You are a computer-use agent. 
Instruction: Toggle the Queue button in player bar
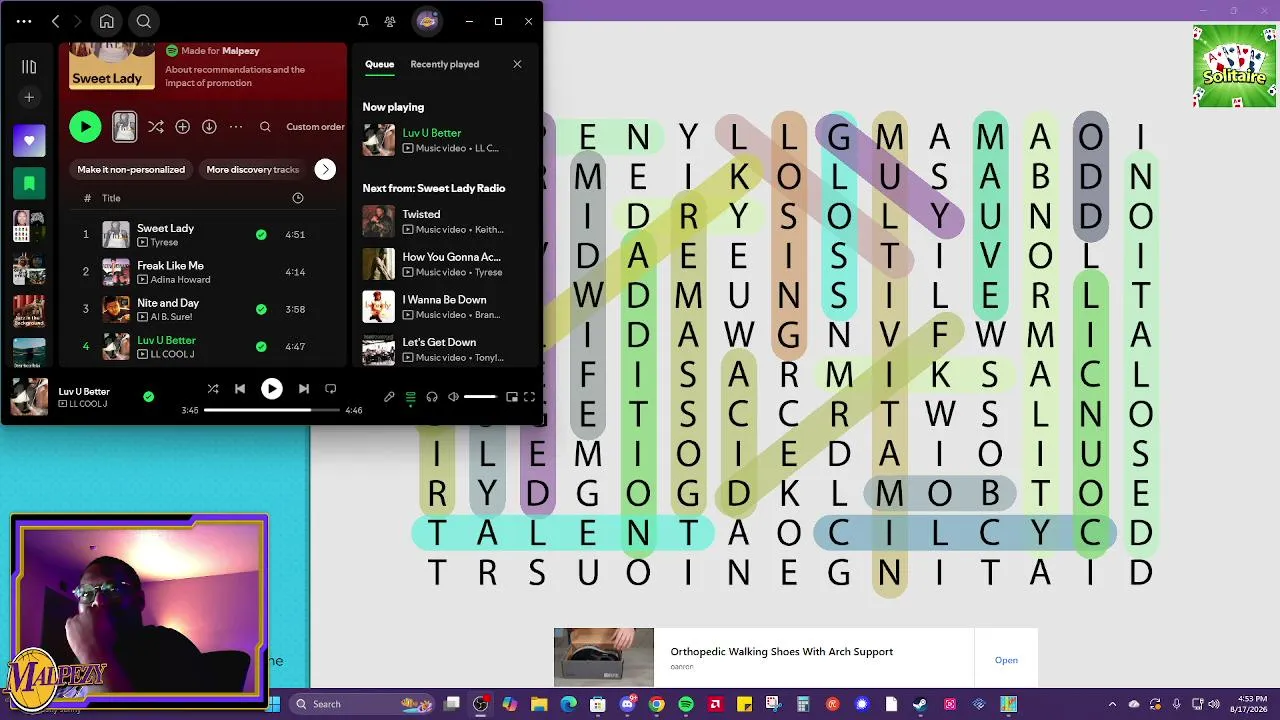[x=410, y=397]
